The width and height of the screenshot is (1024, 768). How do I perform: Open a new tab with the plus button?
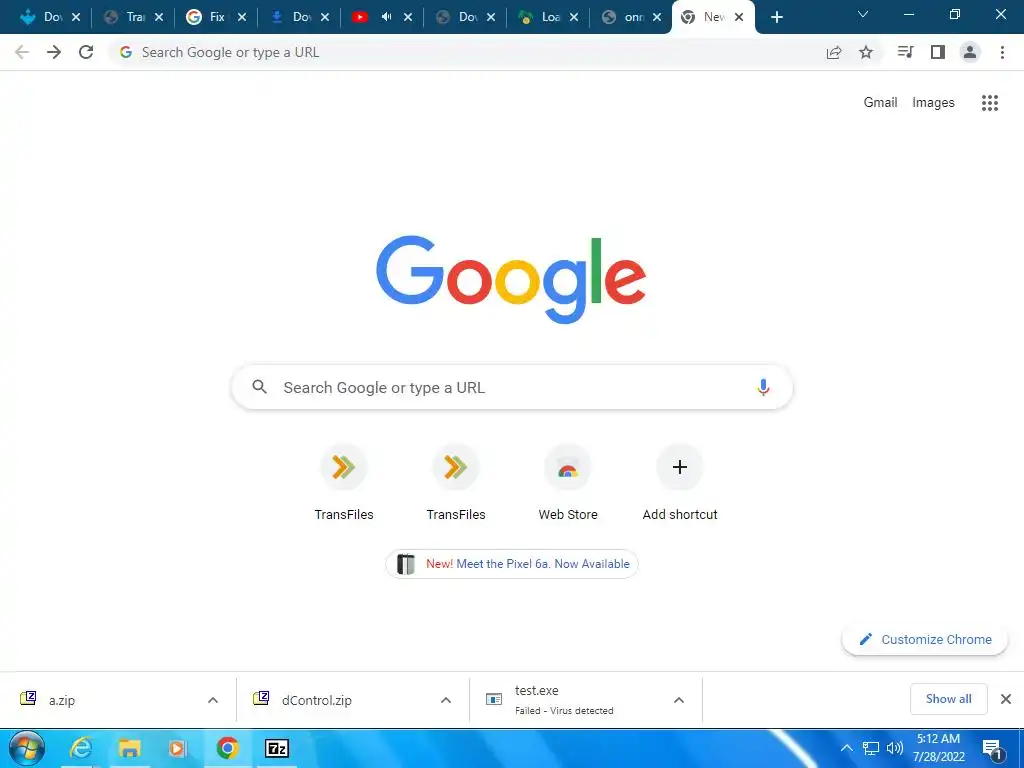[x=776, y=17]
